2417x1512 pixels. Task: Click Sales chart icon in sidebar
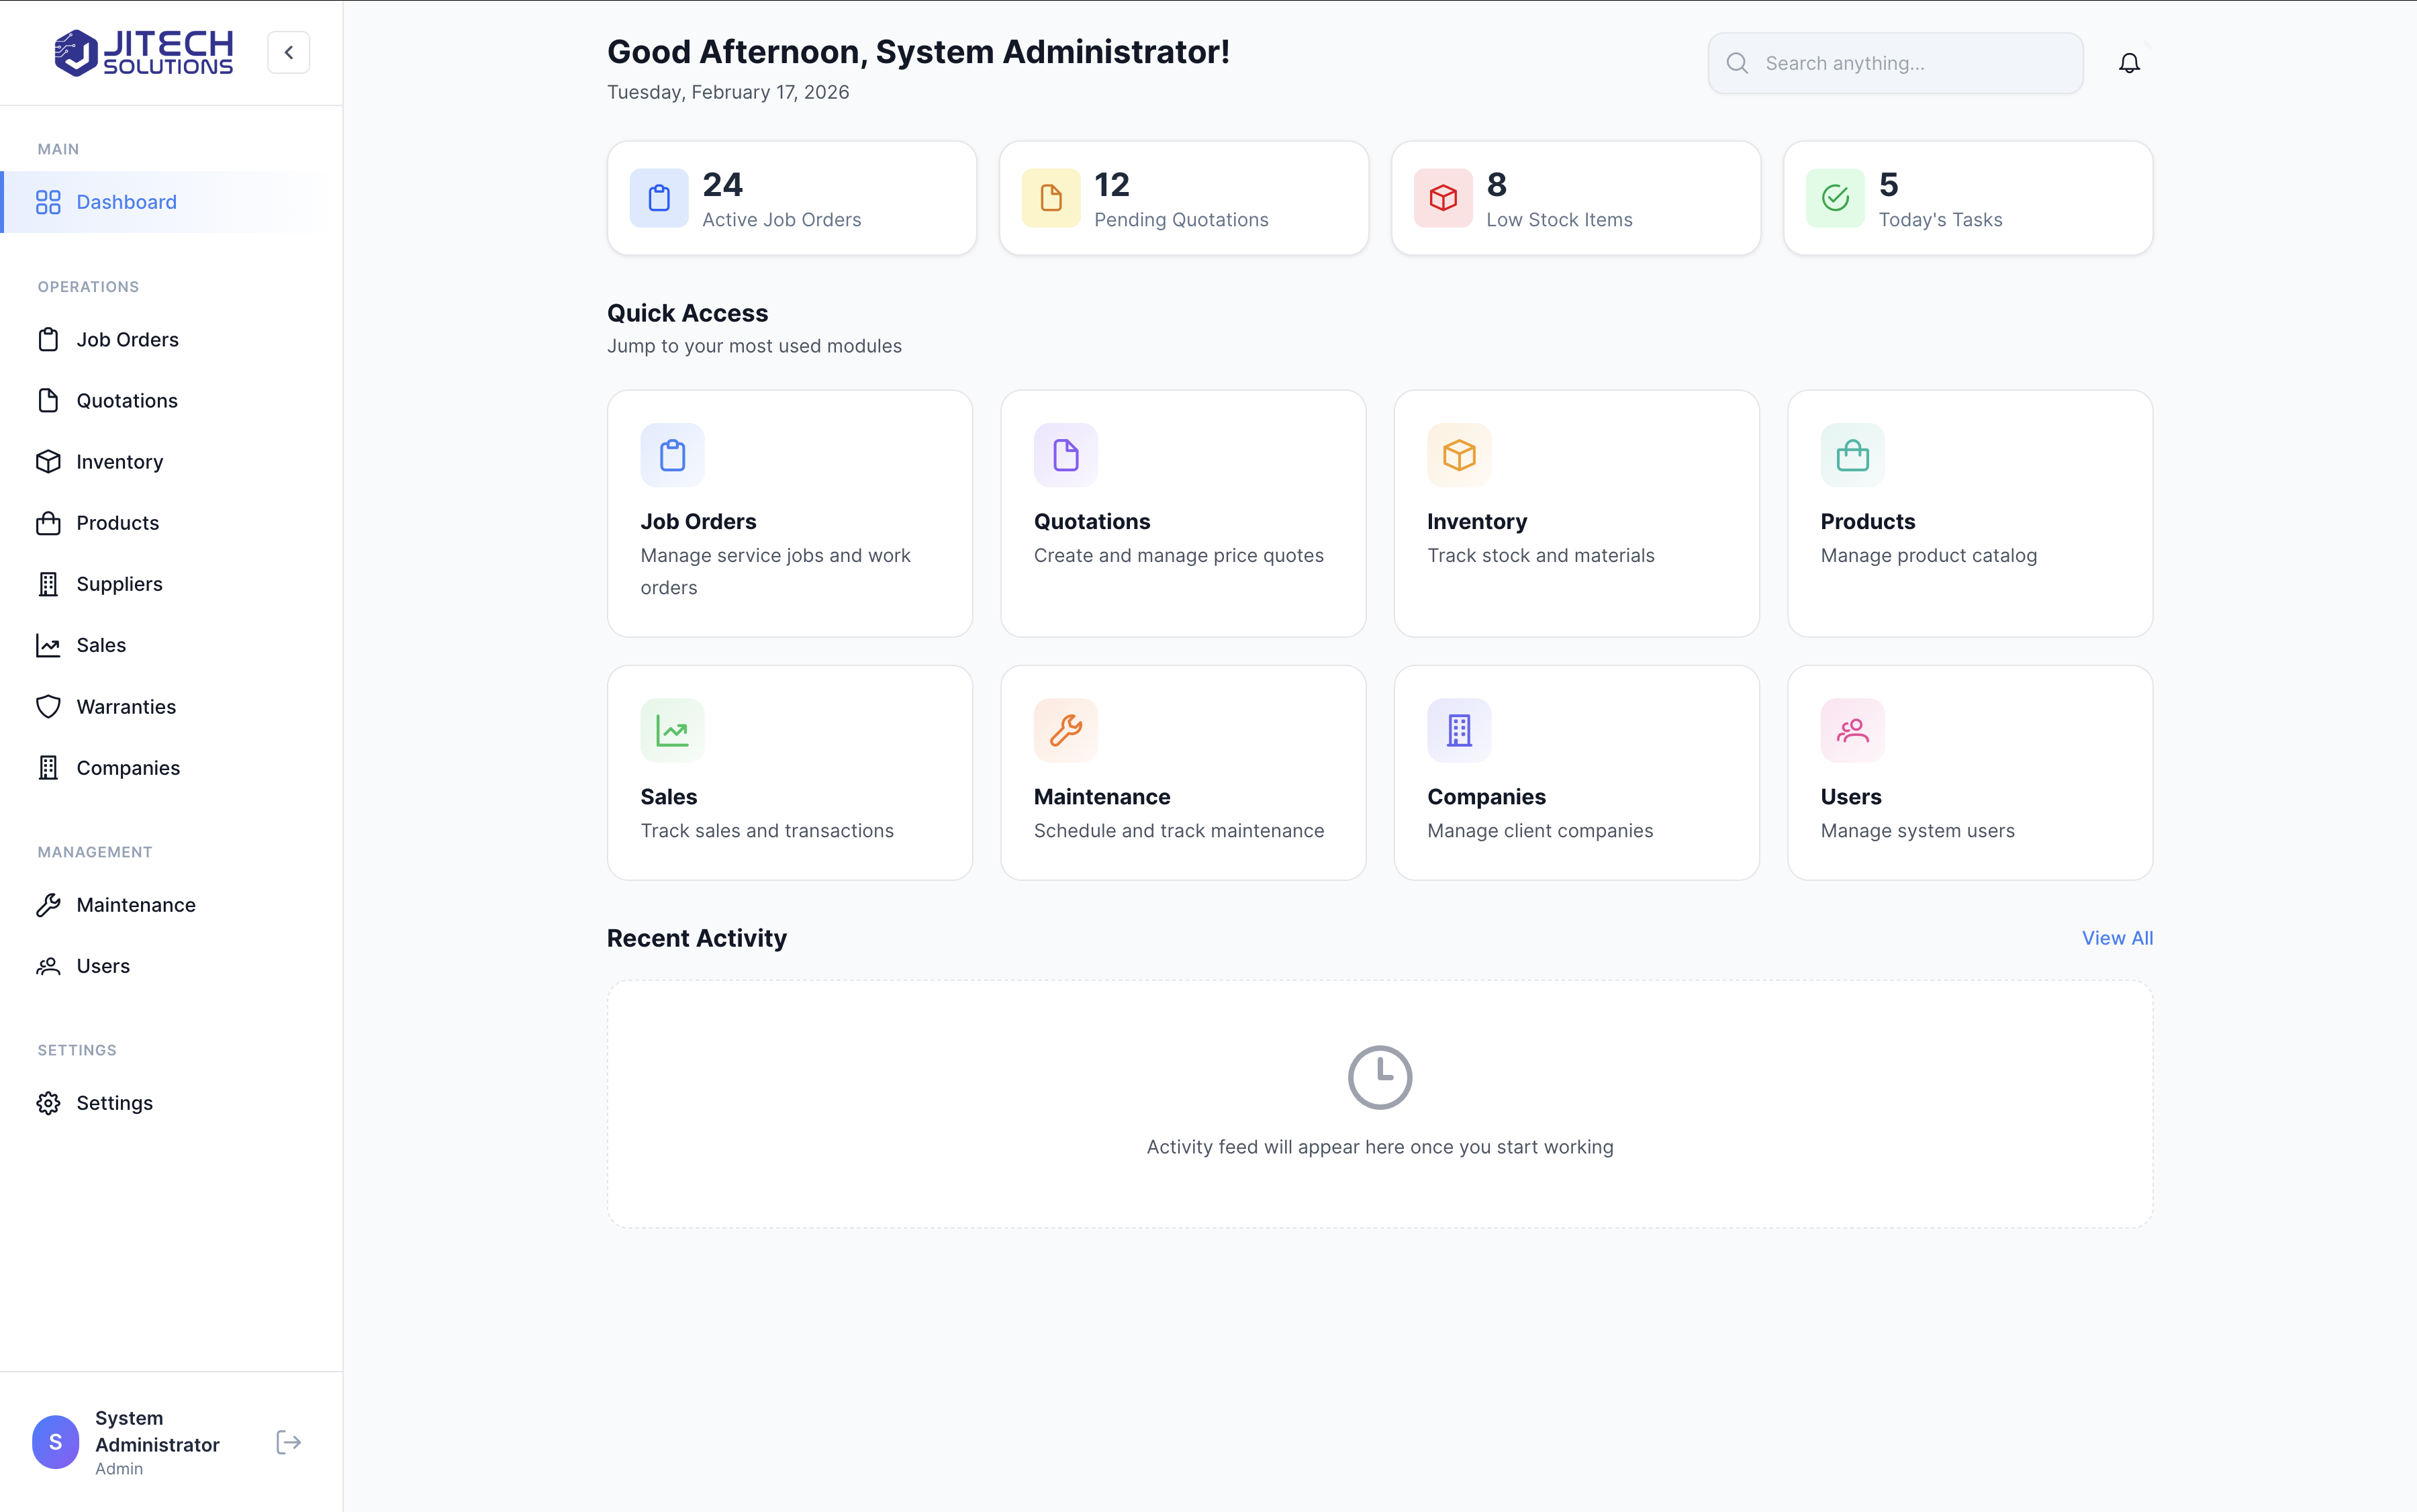(x=48, y=645)
